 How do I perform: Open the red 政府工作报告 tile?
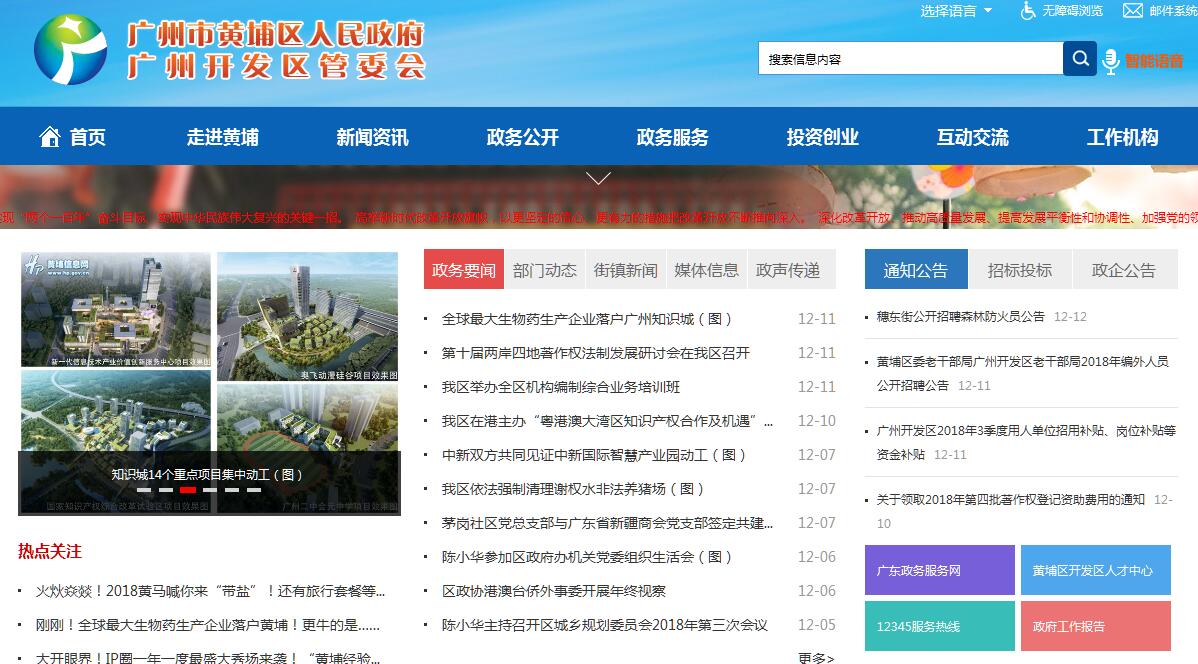(1095, 626)
